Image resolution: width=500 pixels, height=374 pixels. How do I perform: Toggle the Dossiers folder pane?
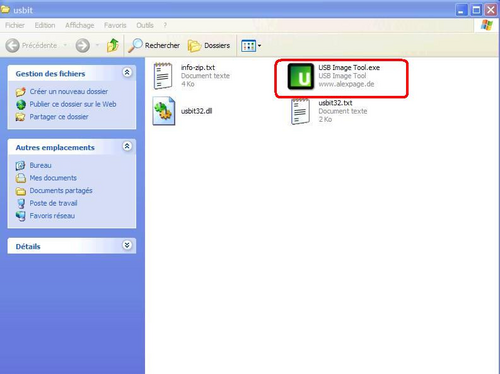[x=209, y=46]
